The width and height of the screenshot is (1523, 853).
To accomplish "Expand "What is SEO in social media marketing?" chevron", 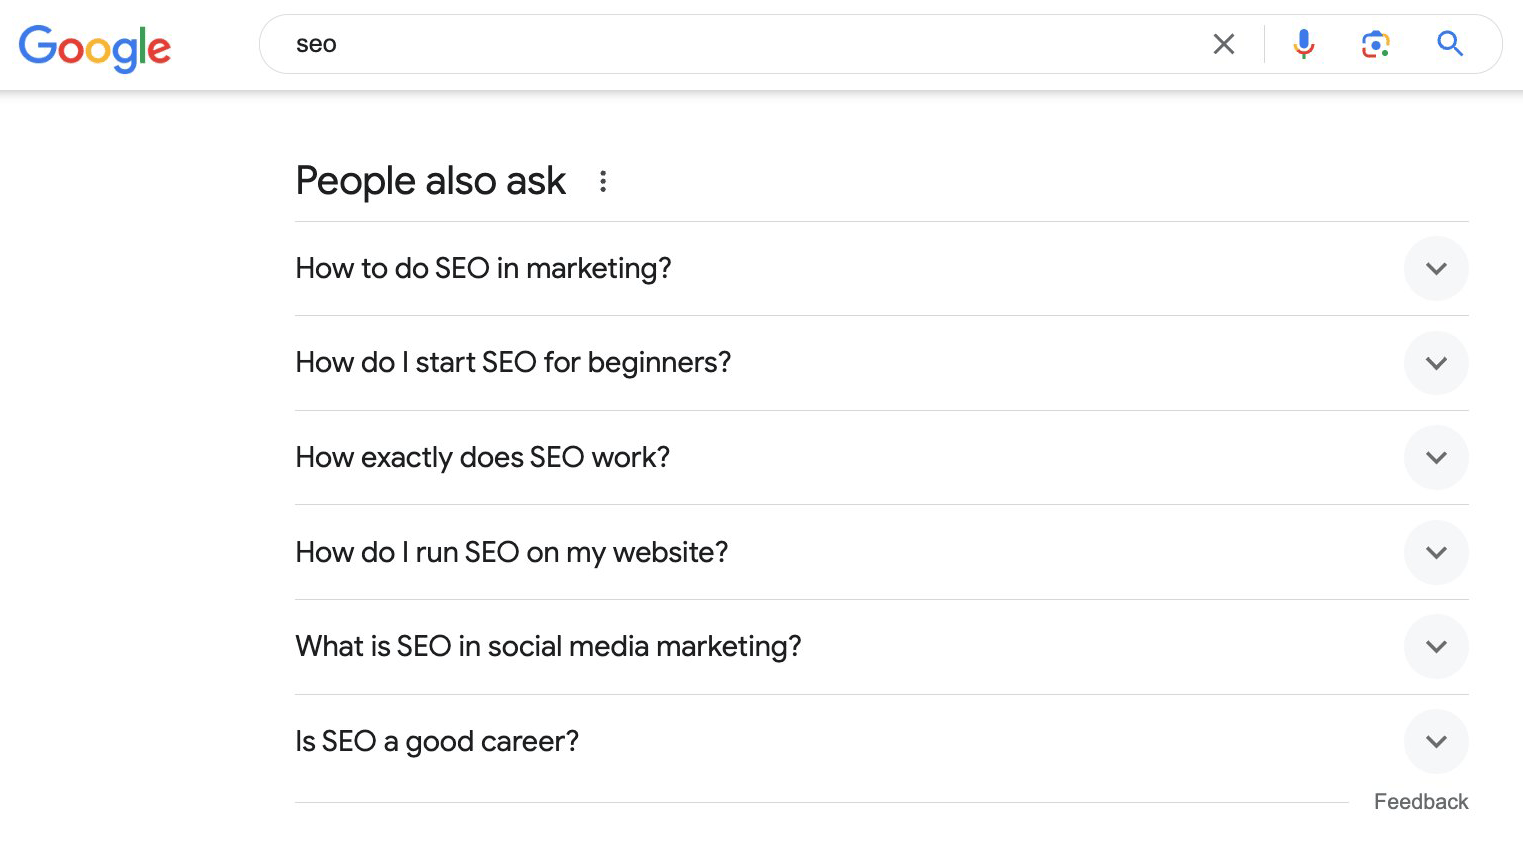I will click(x=1436, y=647).
